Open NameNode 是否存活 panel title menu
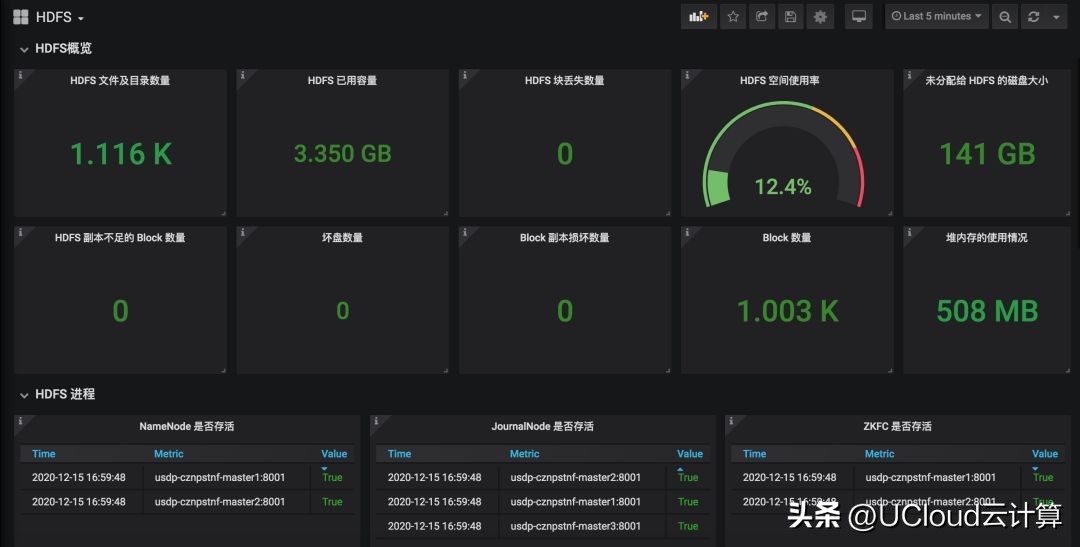The image size is (1080, 547). [x=187, y=426]
